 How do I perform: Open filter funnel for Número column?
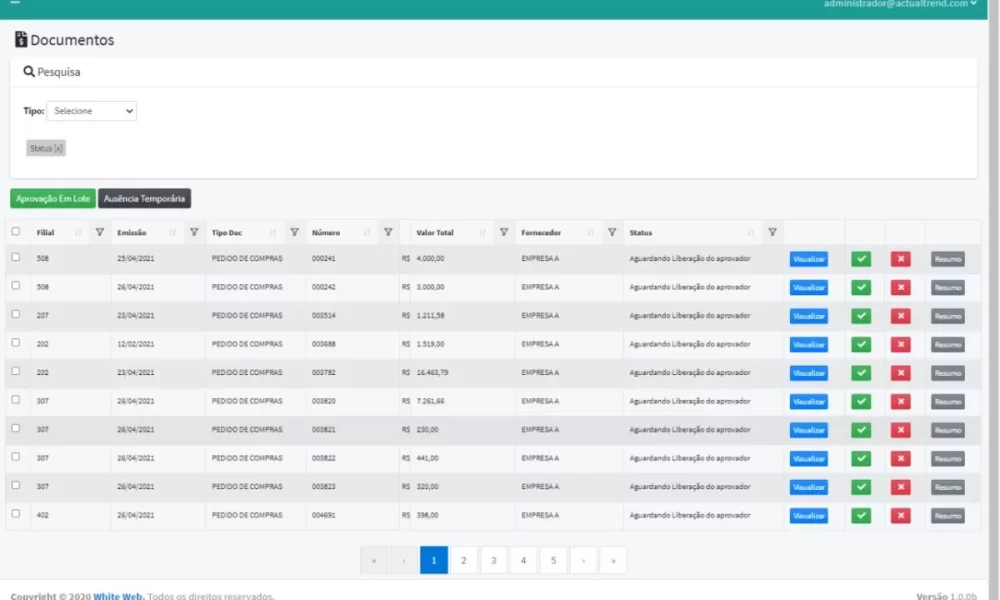pos(388,232)
